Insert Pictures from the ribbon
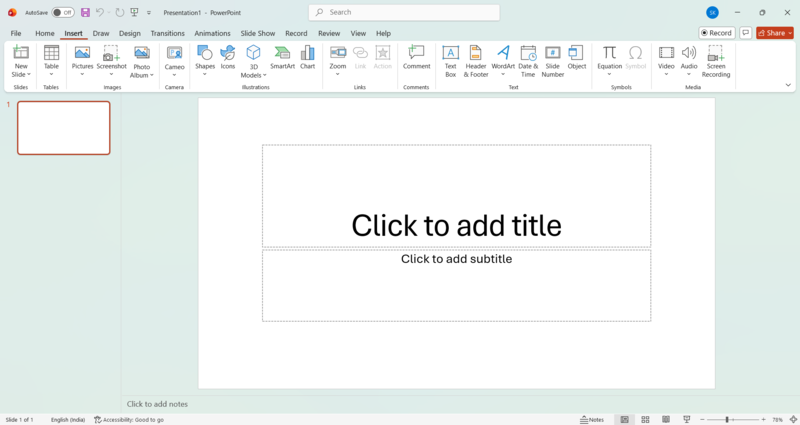 click(x=82, y=61)
